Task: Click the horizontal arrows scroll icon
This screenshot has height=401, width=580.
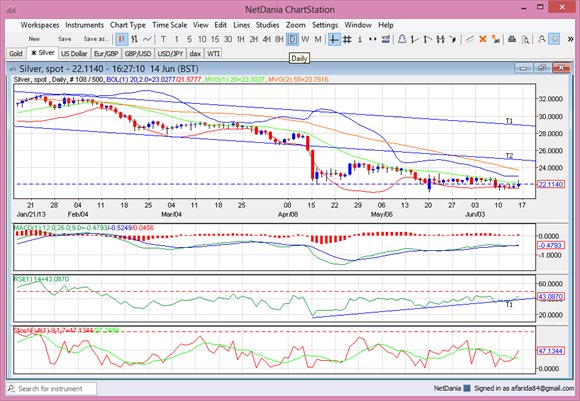Action: [x=372, y=39]
